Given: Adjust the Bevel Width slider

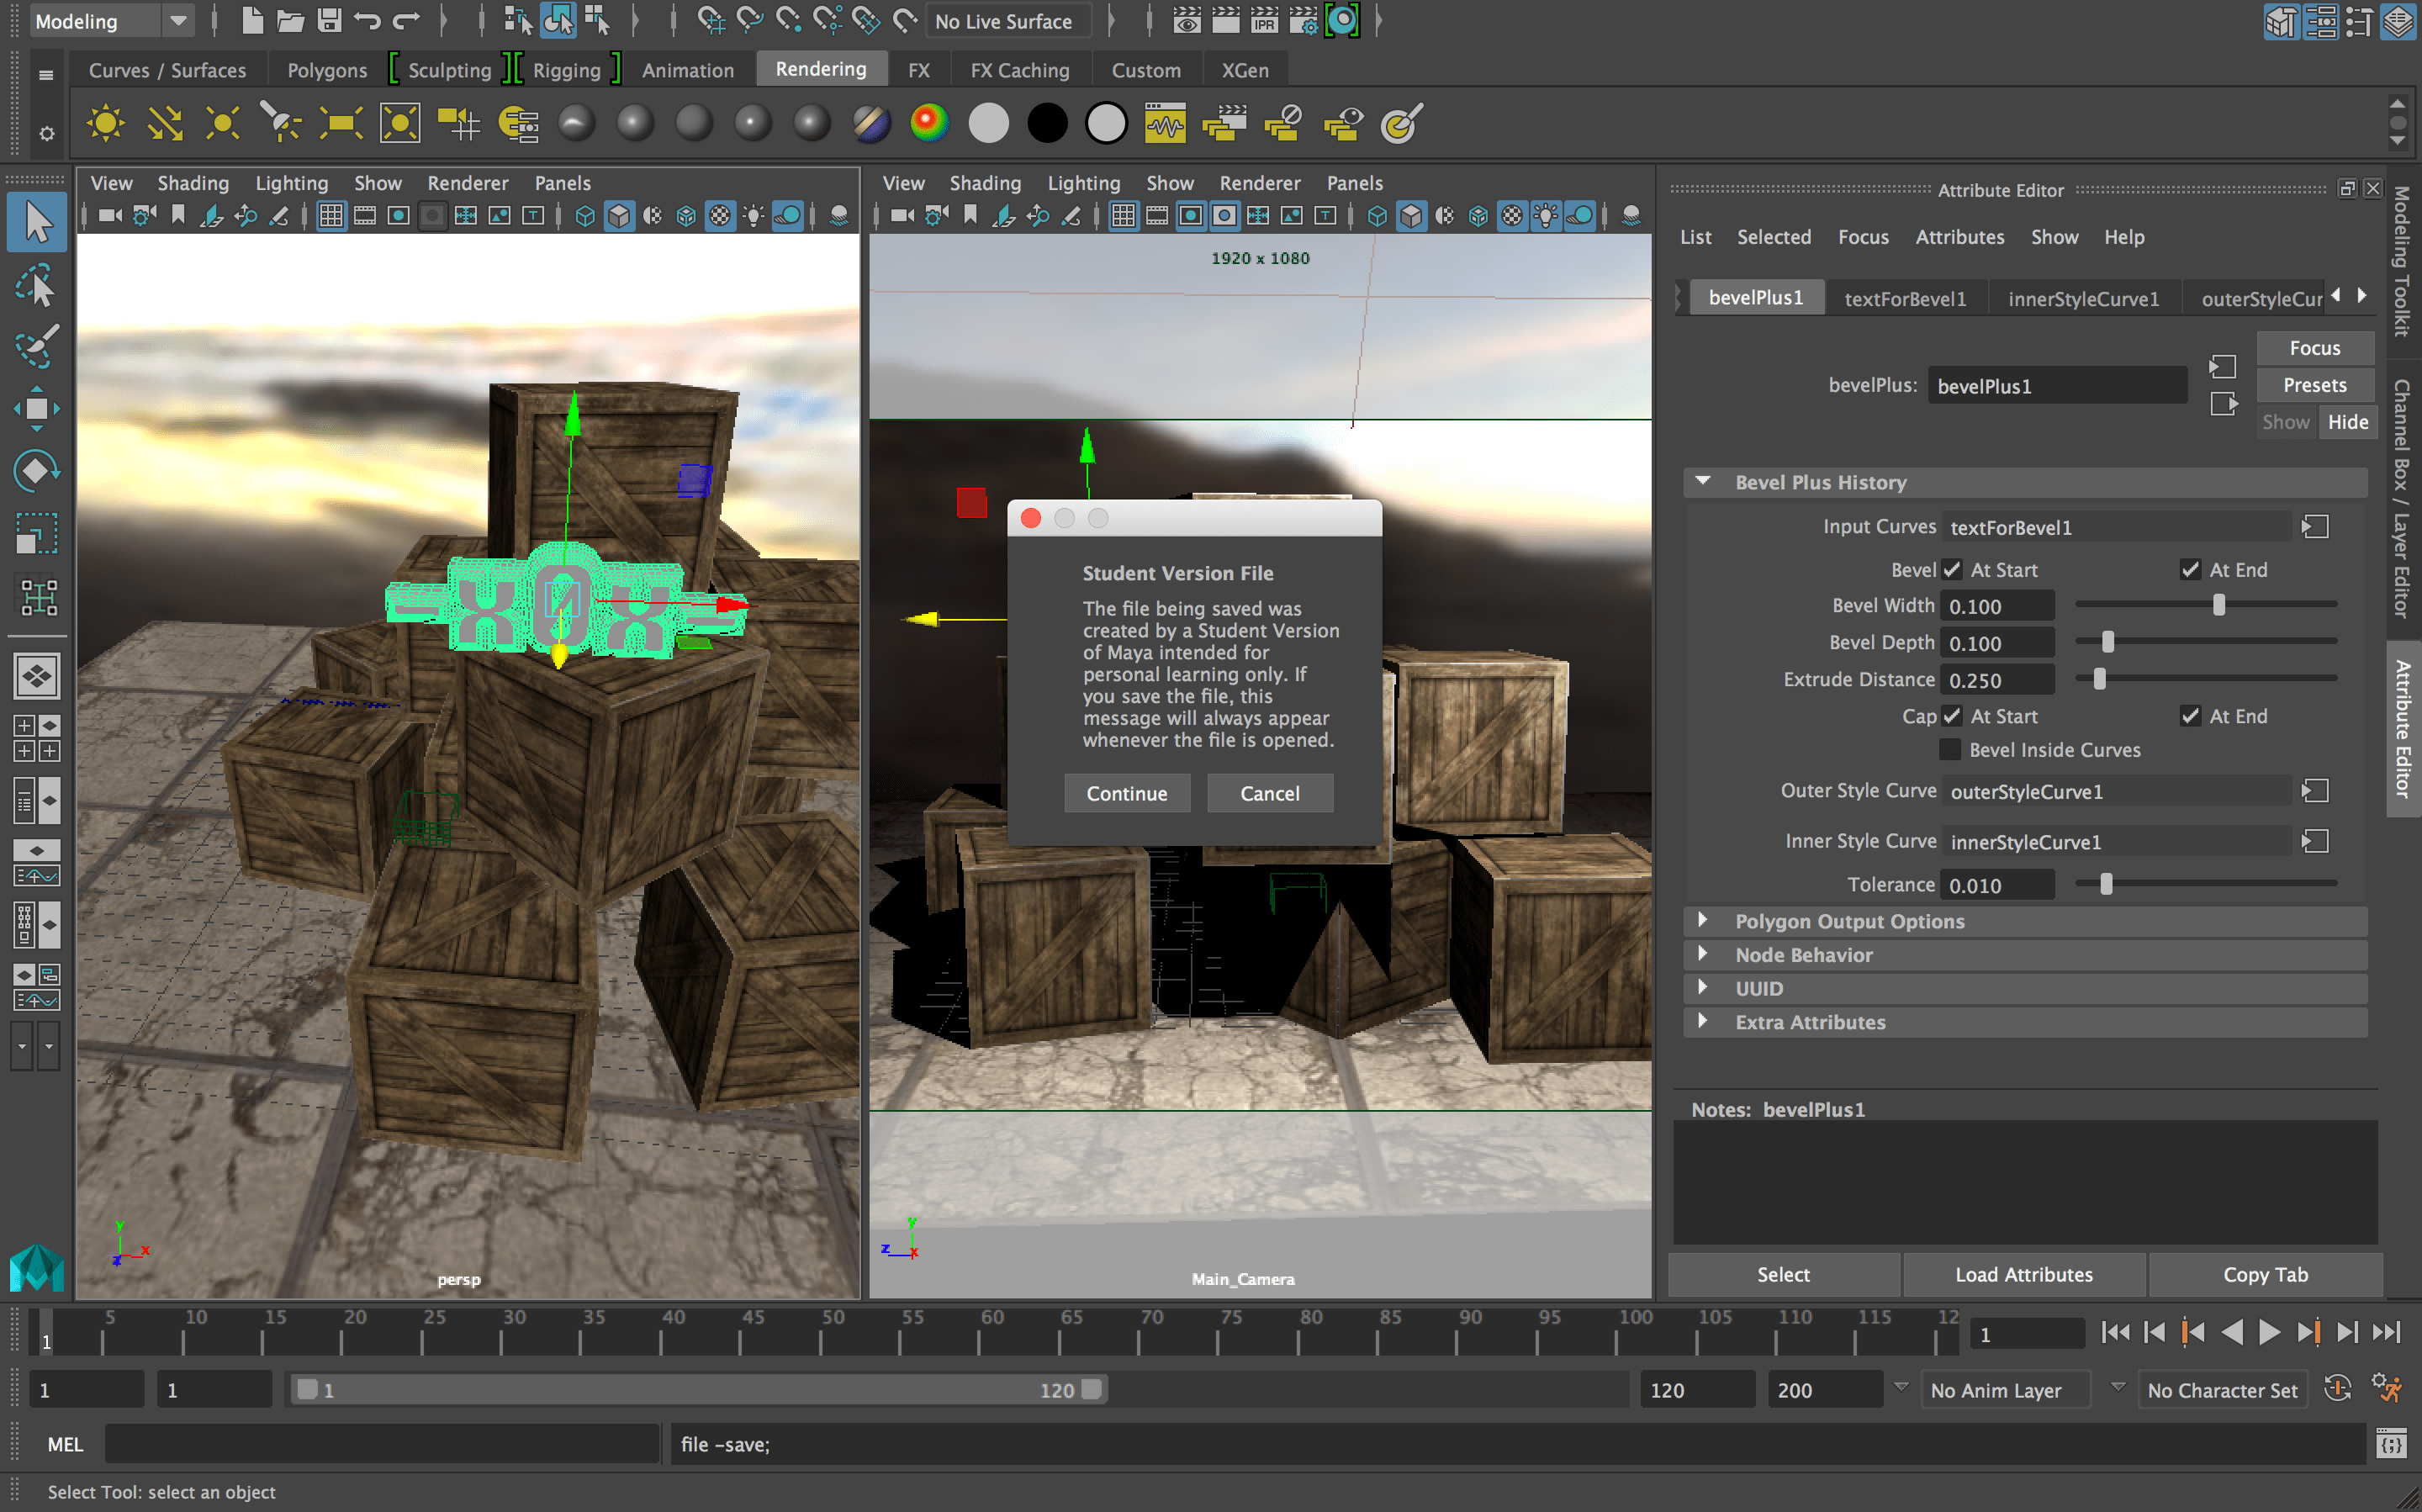Looking at the screenshot, I should (2219, 605).
